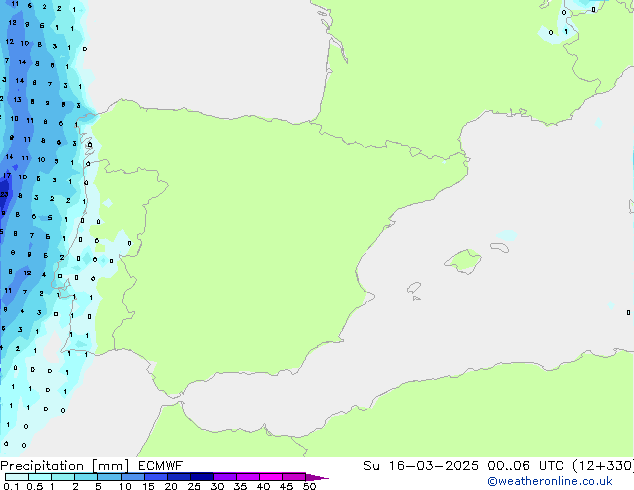This screenshot has height=490, width=634.
Task: Click the 1–2 mm legend color swatch
Action: coord(63,477)
